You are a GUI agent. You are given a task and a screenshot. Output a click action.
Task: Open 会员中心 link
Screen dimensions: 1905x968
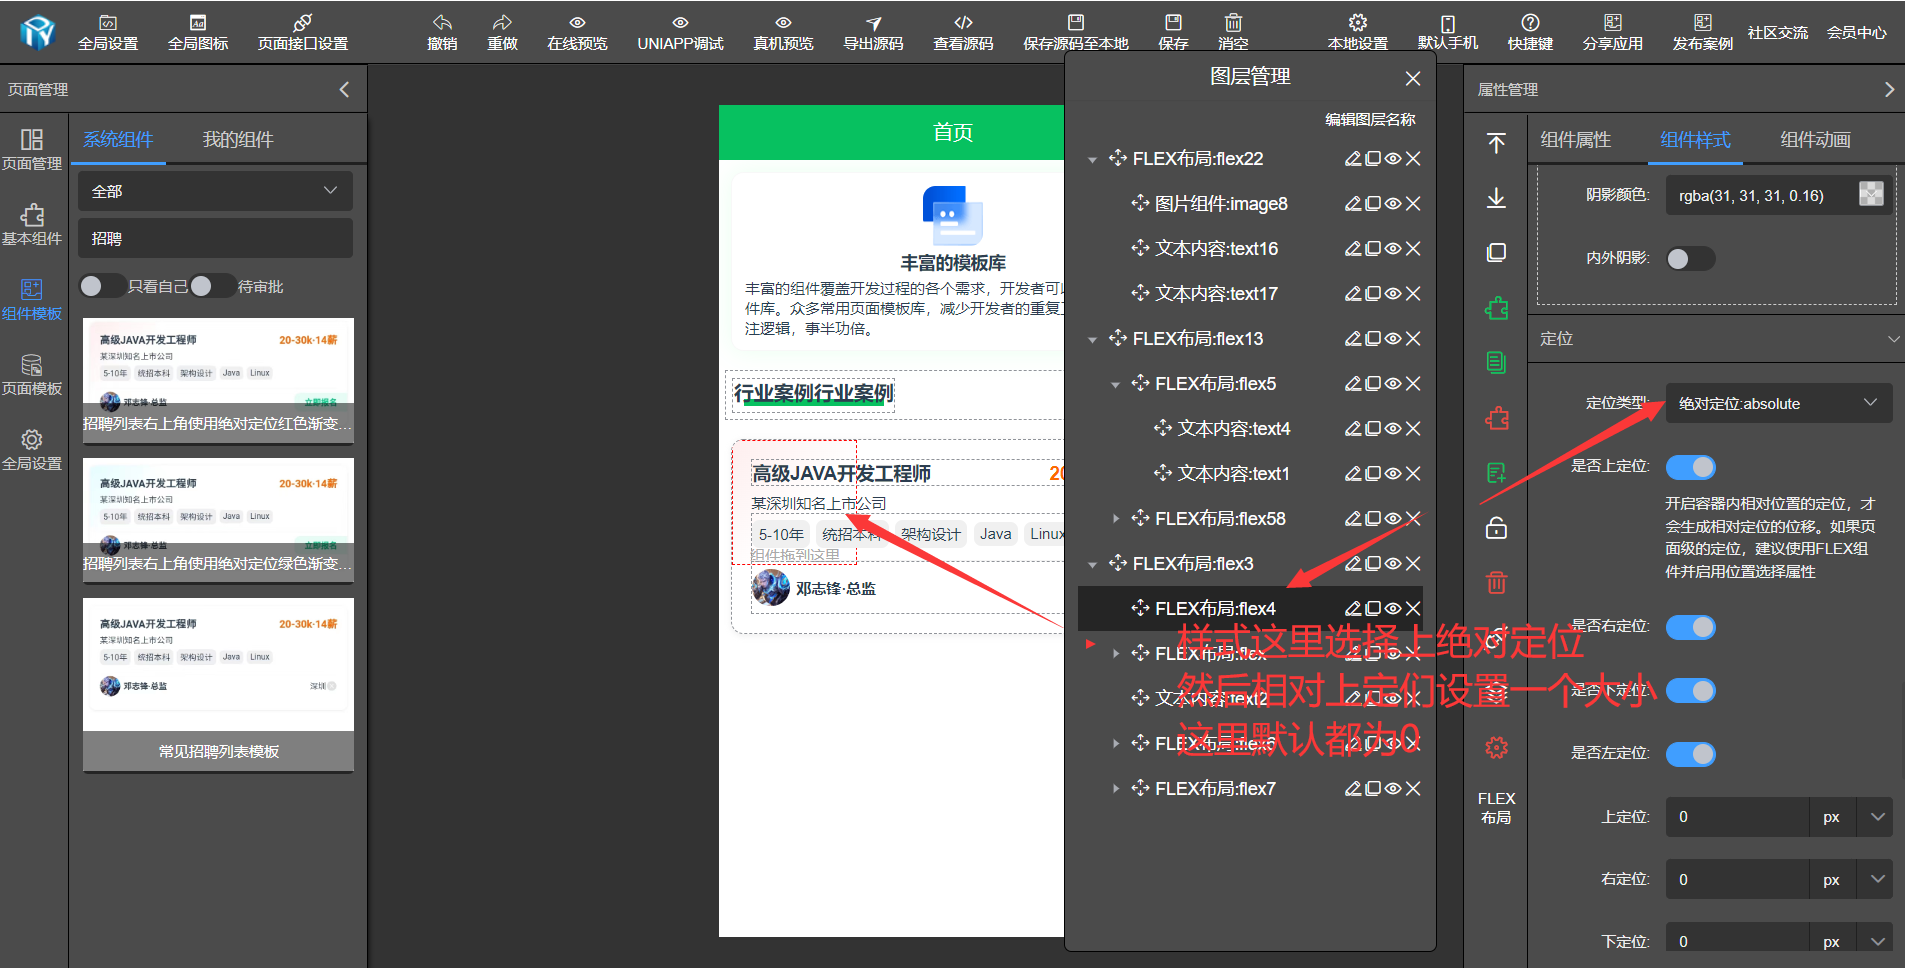pyautogui.click(x=1856, y=32)
